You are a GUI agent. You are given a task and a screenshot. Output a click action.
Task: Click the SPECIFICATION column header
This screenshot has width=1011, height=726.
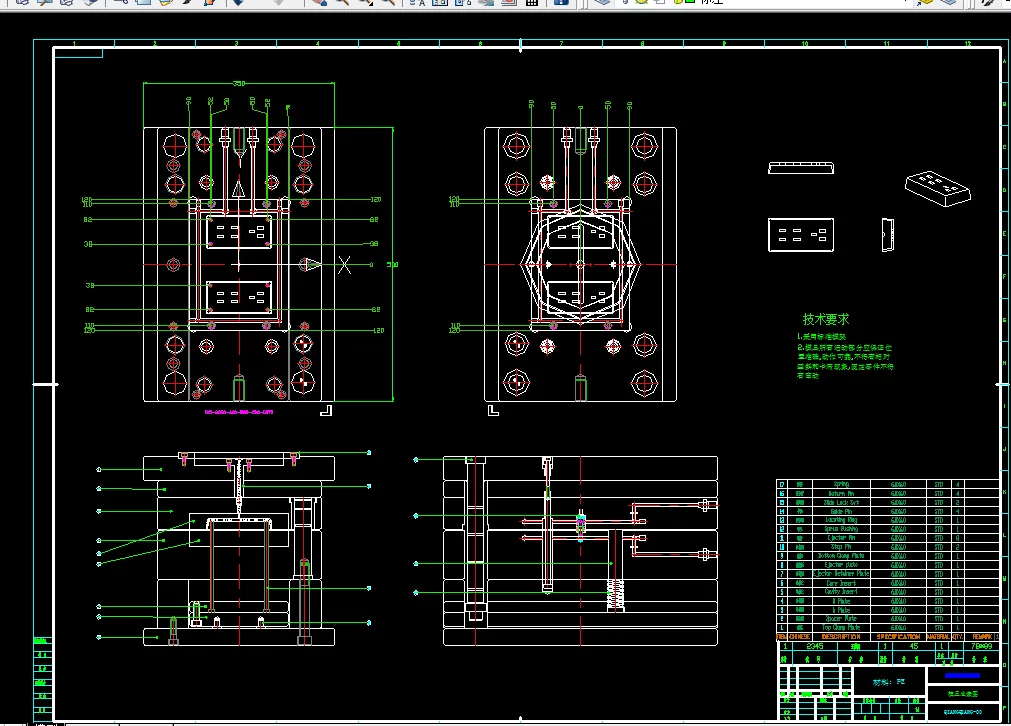[898, 636]
